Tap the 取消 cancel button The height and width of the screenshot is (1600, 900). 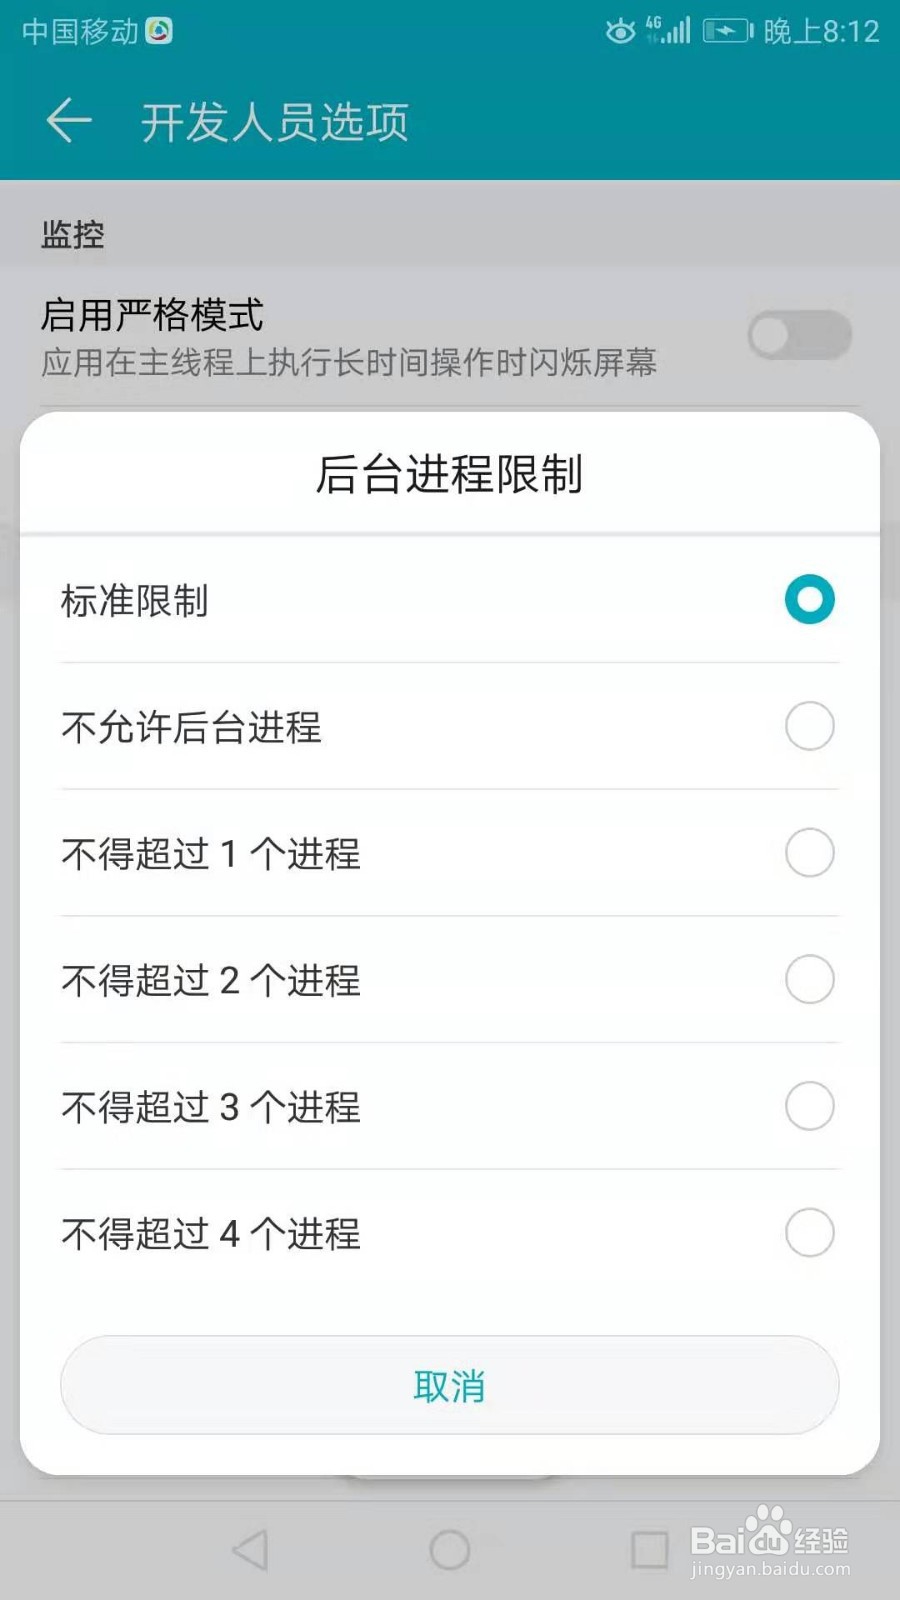click(x=449, y=1386)
